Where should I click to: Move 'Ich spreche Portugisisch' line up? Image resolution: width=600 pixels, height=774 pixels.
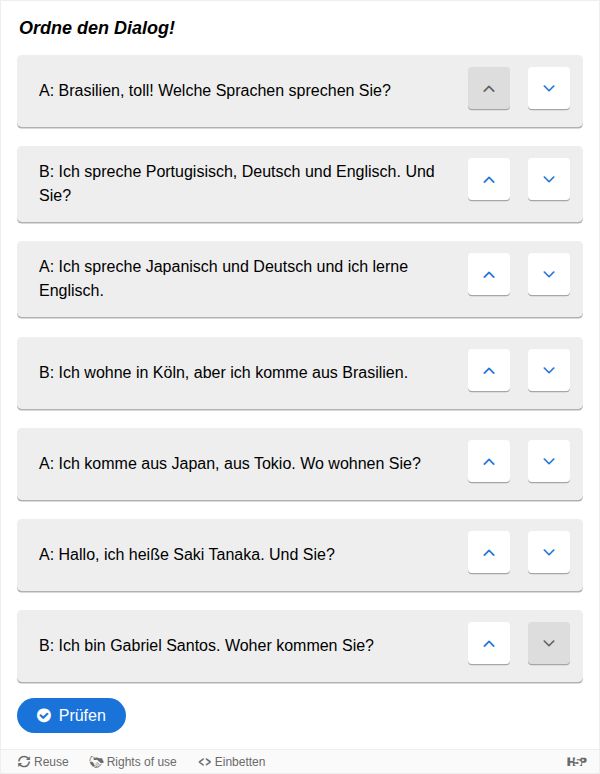(489, 180)
